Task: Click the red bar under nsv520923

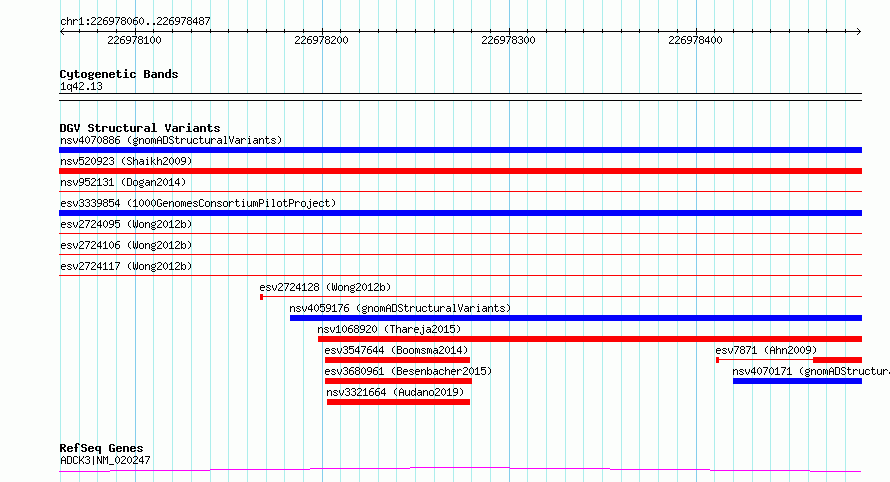Action: (460, 171)
